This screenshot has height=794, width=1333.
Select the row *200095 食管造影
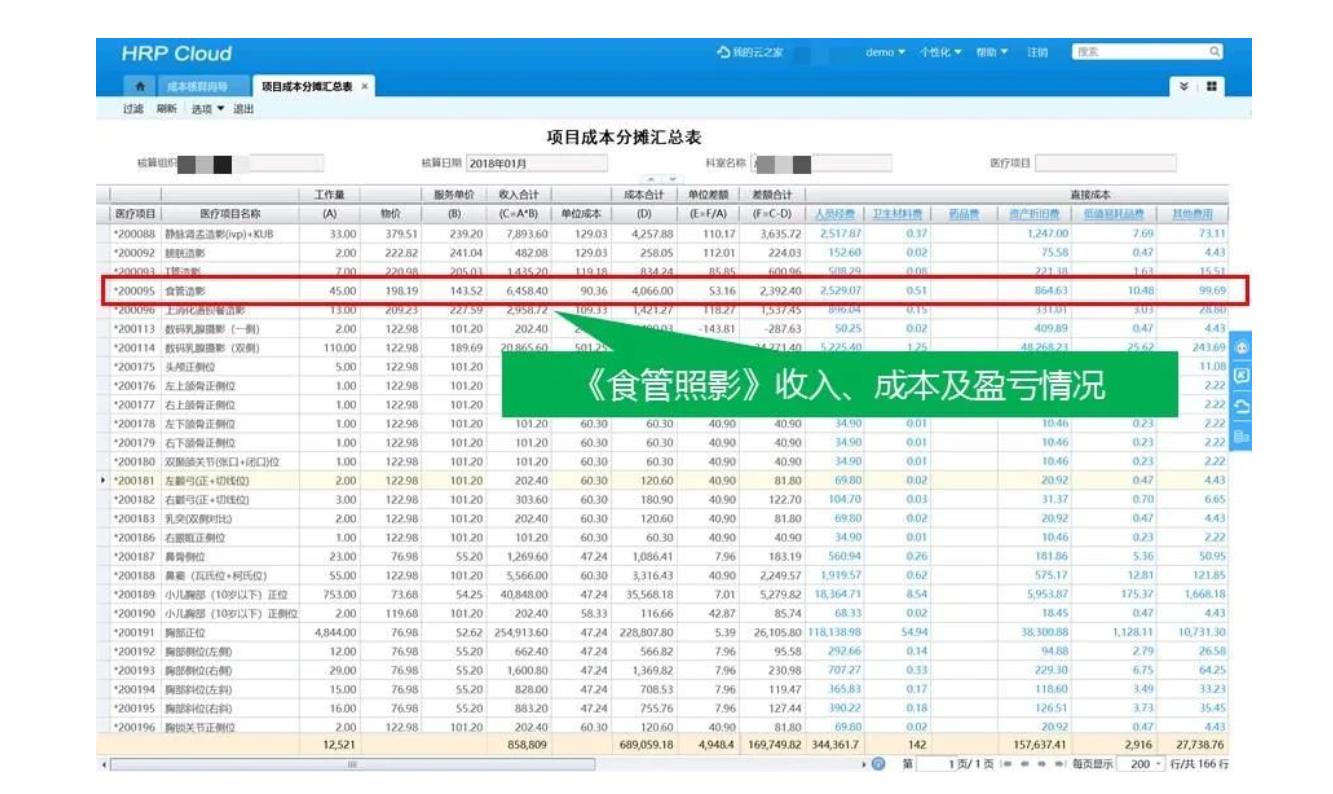tap(668, 291)
